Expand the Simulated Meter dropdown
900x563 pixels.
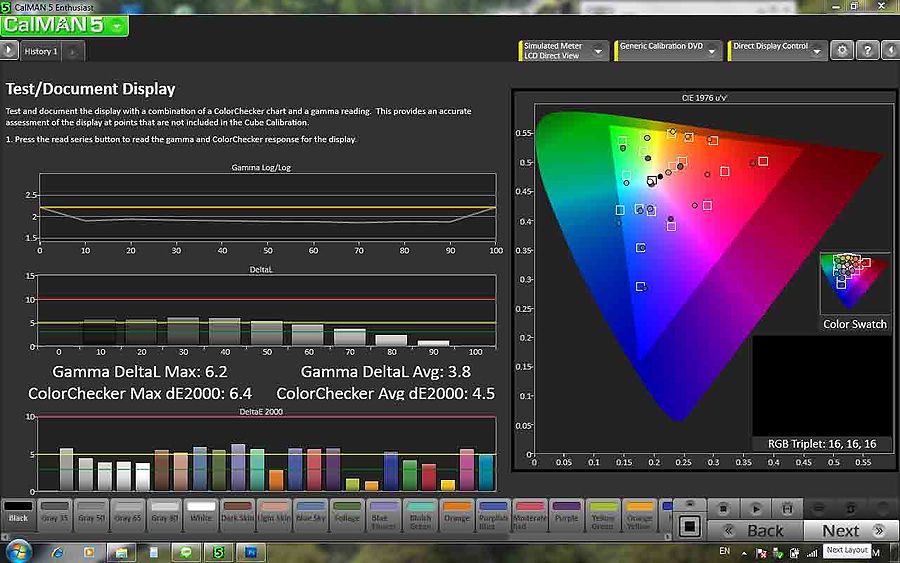[x=599, y=51]
